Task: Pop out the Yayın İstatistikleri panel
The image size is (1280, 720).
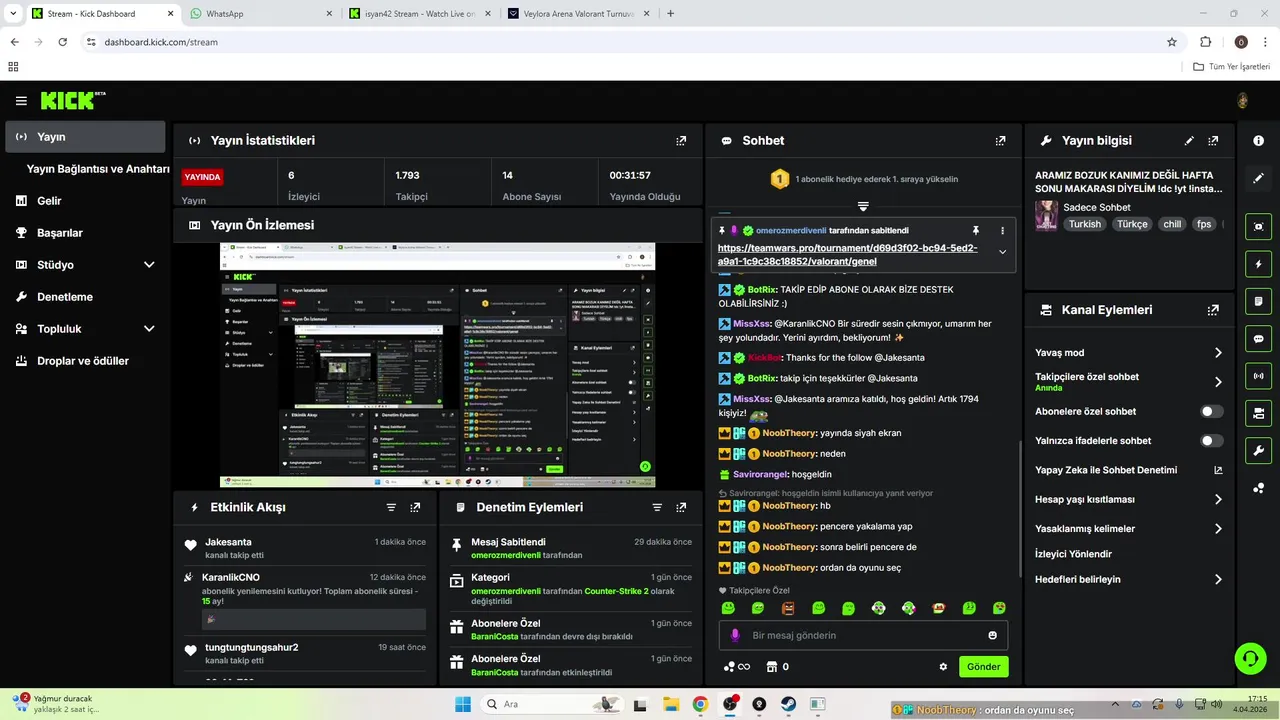Action: (681, 141)
